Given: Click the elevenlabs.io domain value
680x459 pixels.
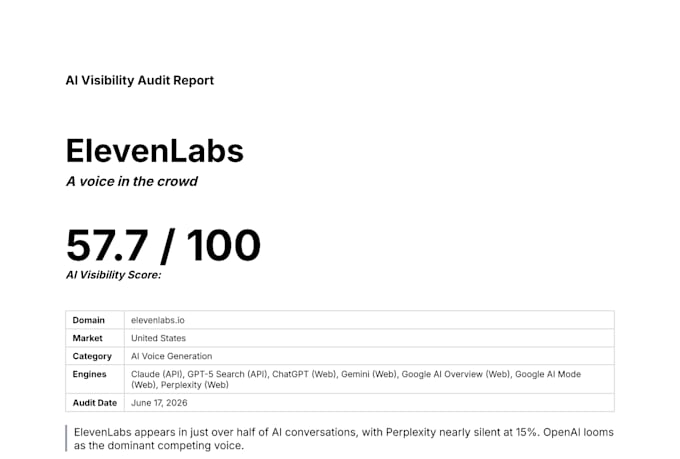Looking at the screenshot, I should click(158, 320).
